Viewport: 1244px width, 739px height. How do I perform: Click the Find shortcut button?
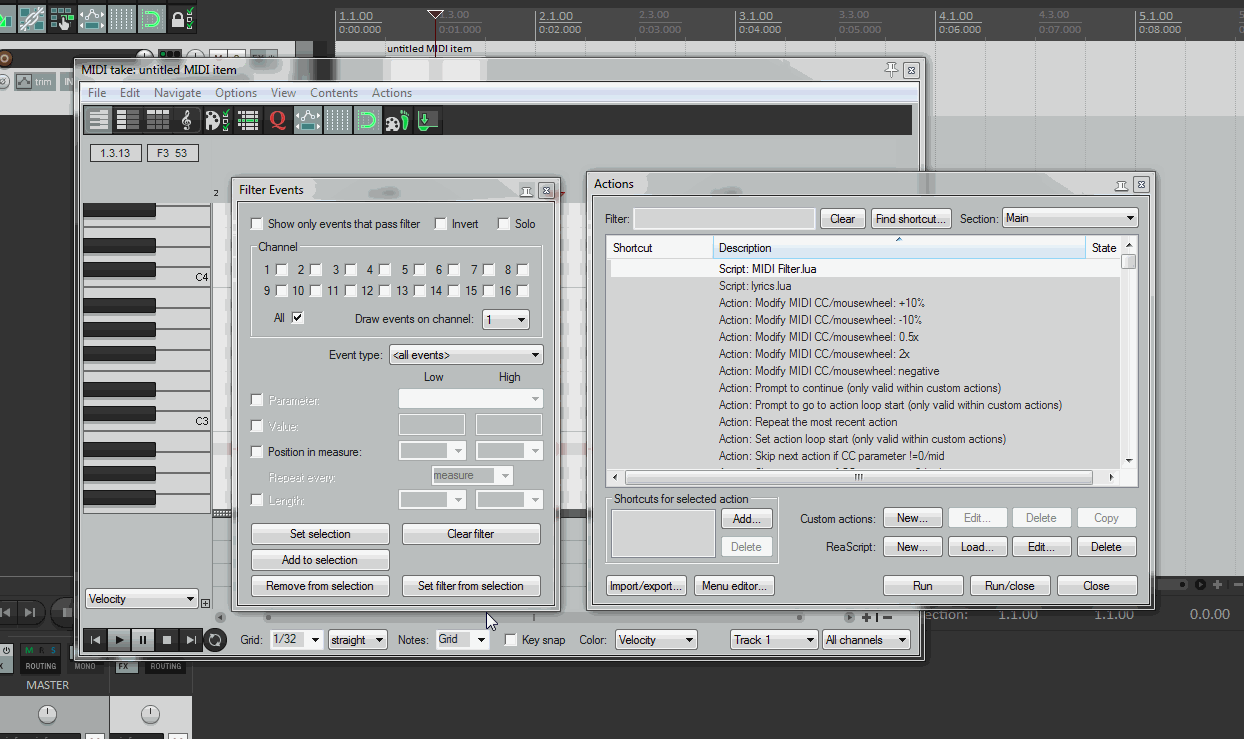(x=910, y=218)
